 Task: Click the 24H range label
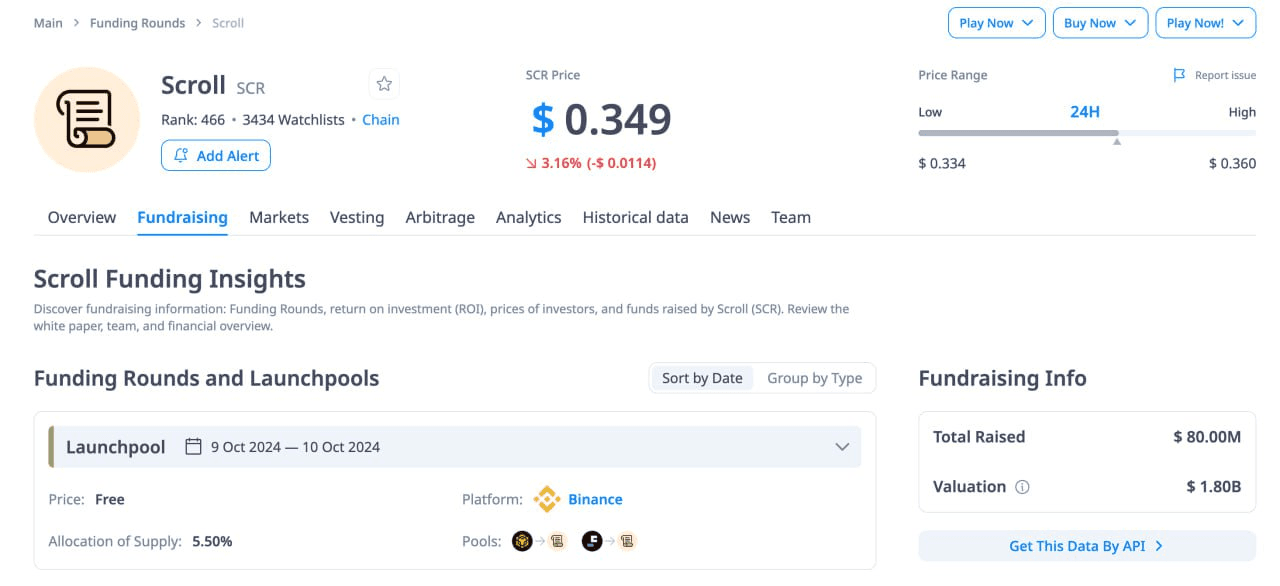coord(1085,112)
